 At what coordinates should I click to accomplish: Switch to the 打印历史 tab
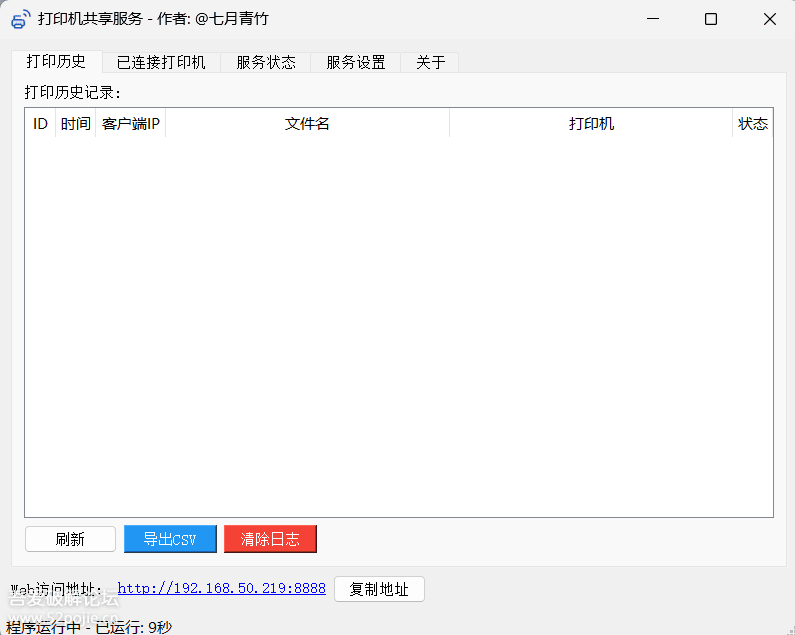56,62
